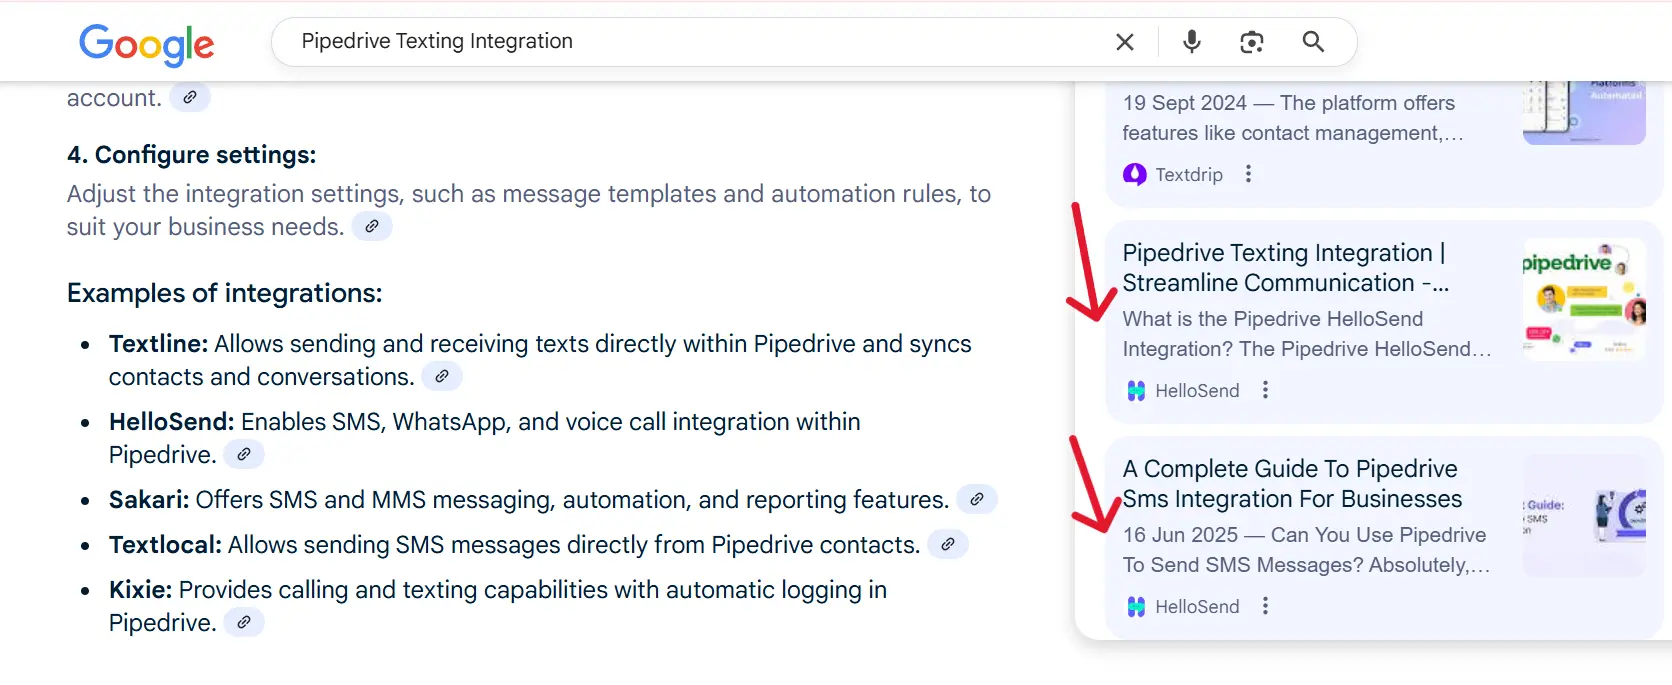The width and height of the screenshot is (1672, 685).
Task: Click the SMS Guide result thumbnail
Action: coord(1583,515)
